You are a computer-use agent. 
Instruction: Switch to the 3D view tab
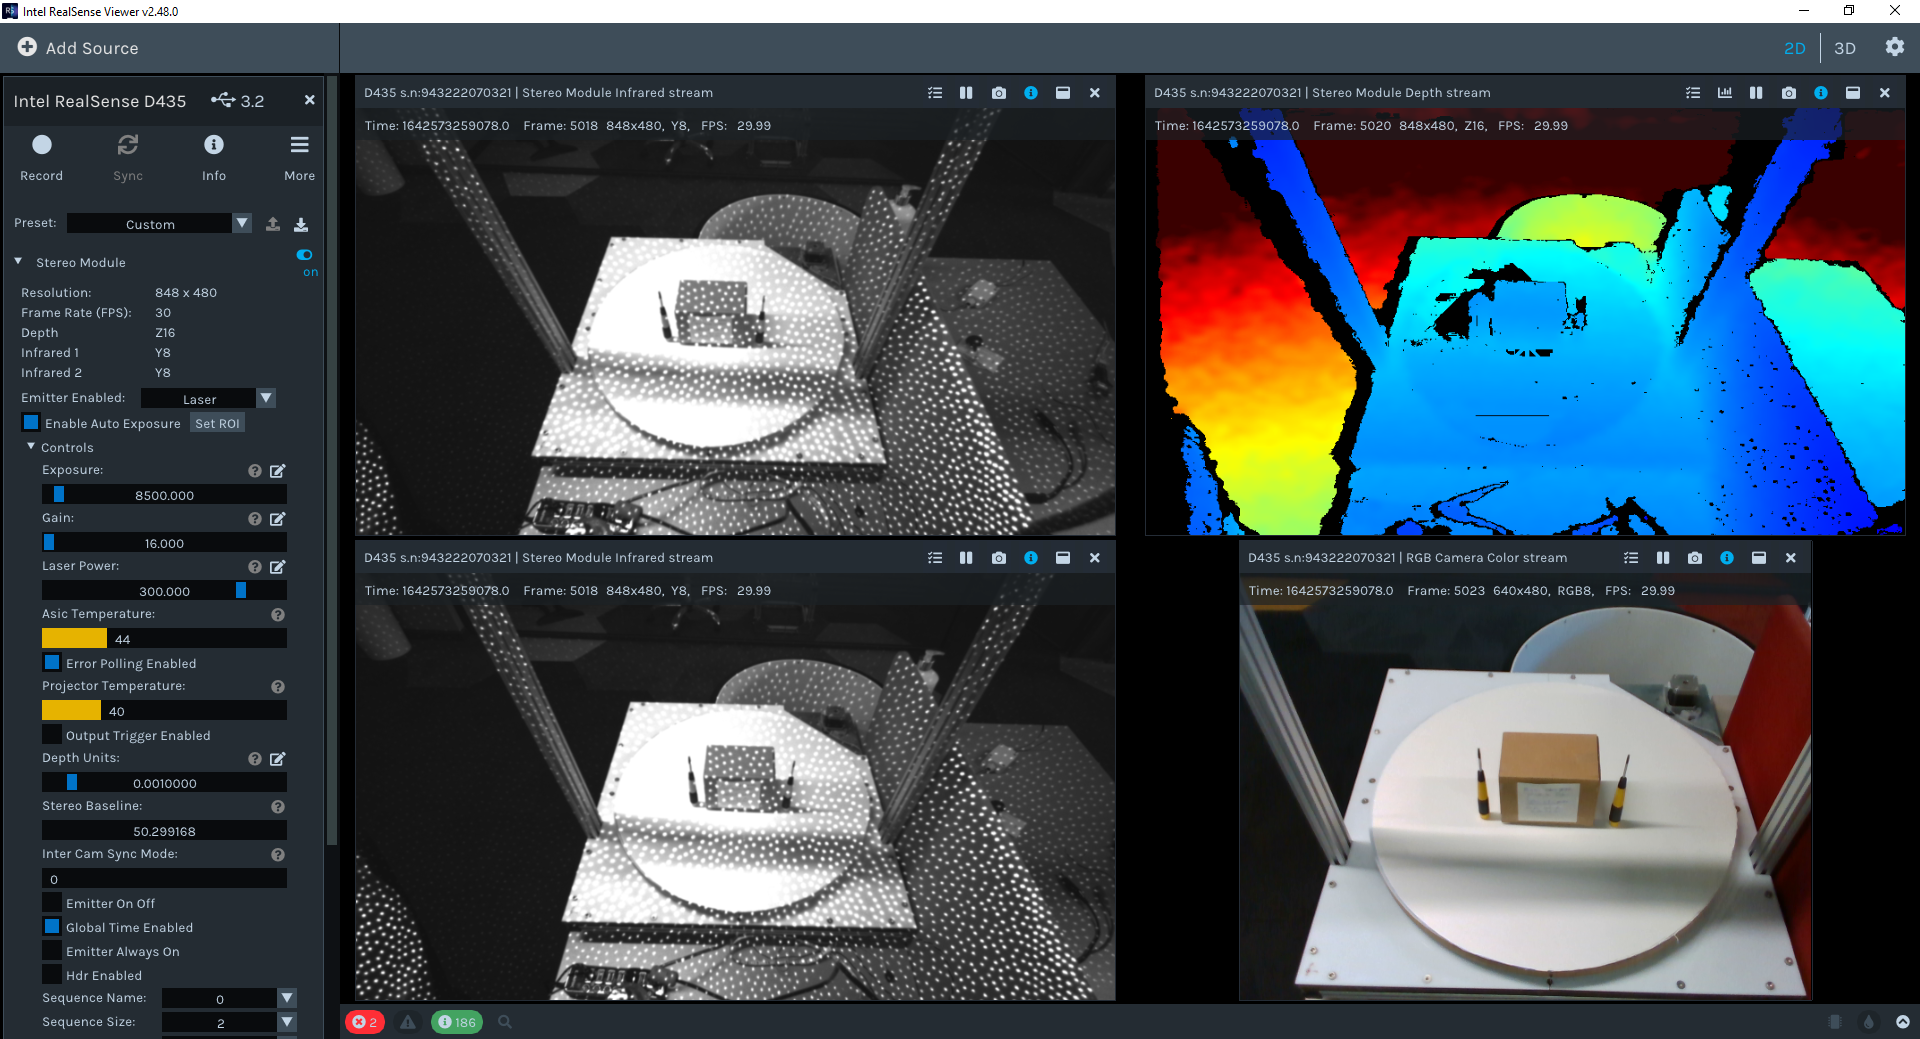1844,48
